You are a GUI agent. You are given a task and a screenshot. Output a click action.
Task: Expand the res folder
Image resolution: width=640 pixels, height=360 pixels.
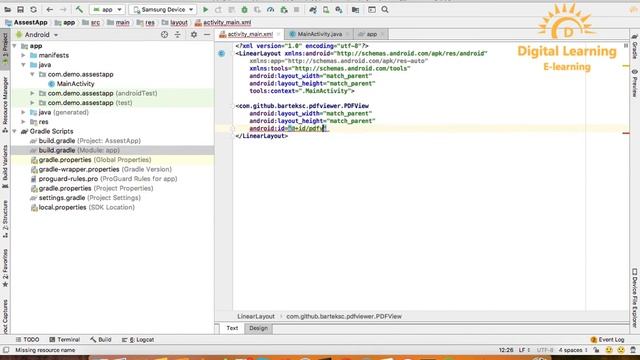[24, 122]
